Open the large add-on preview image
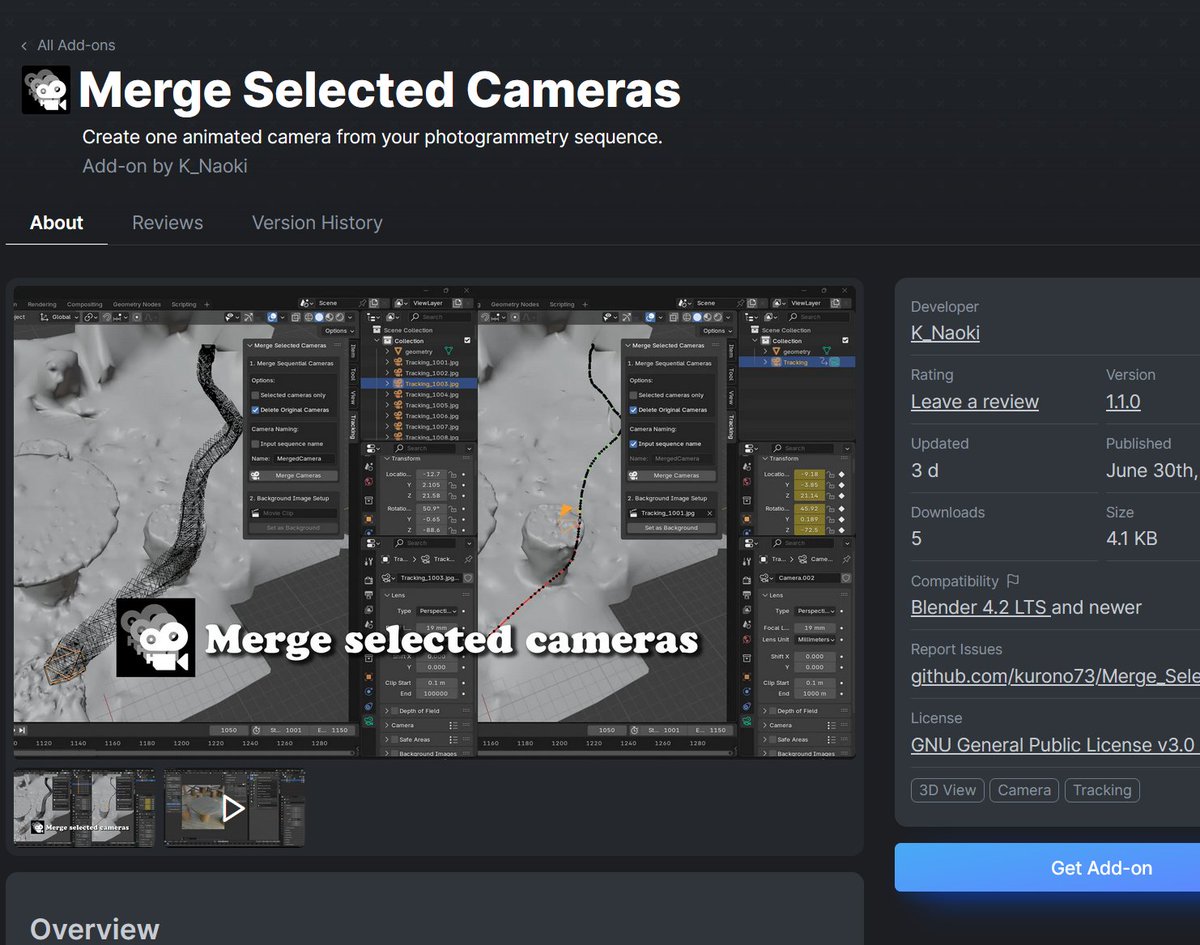The height and width of the screenshot is (945, 1200). click(434, 521)
